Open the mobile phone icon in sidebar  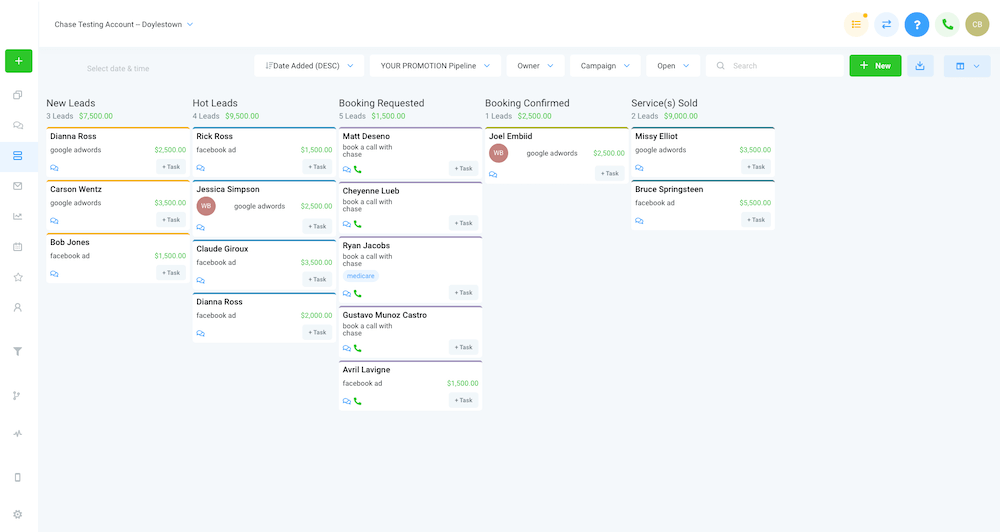click(18, 477)
